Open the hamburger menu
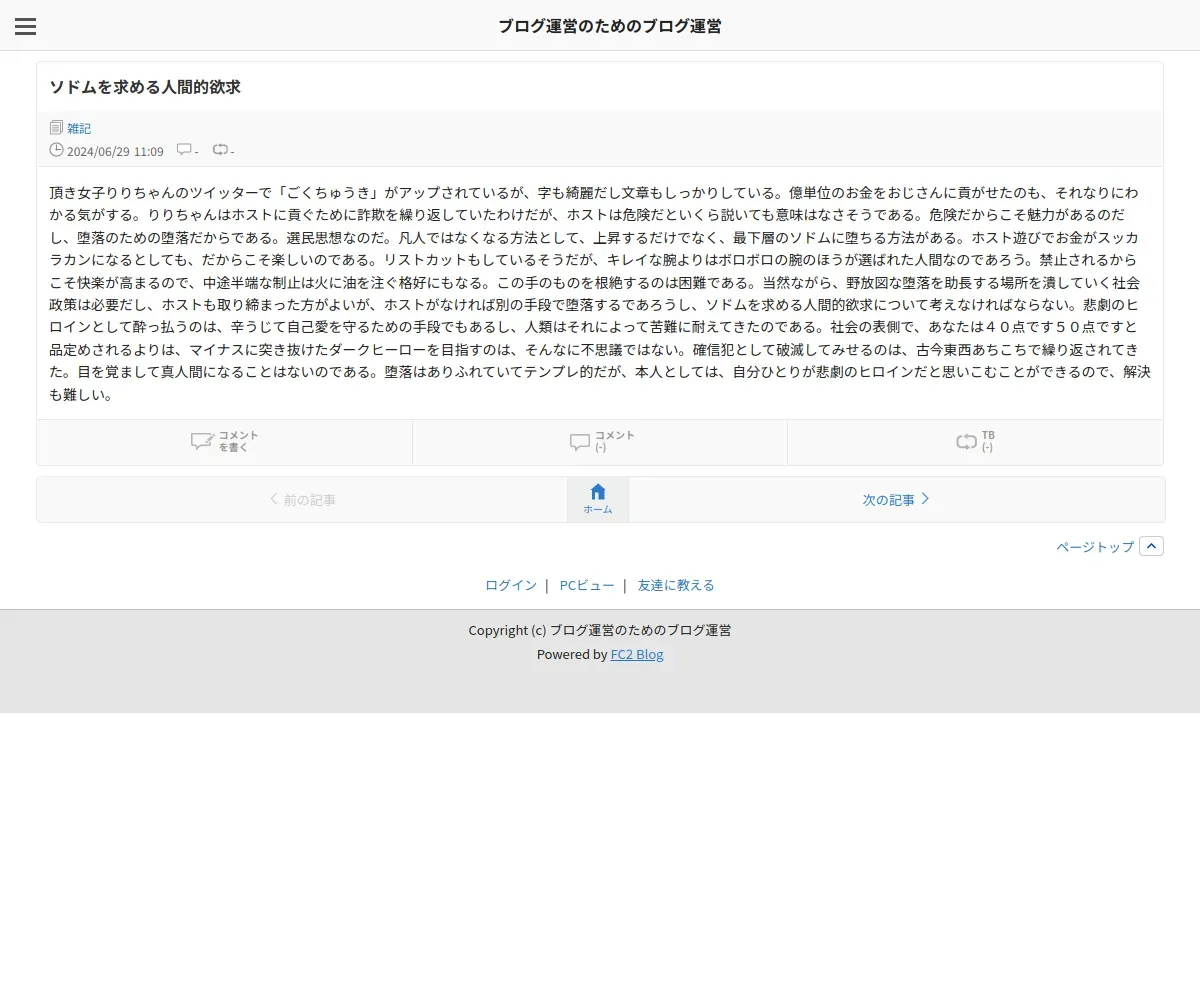The width and height of the screenshot is (1200, 1000). 26,26
